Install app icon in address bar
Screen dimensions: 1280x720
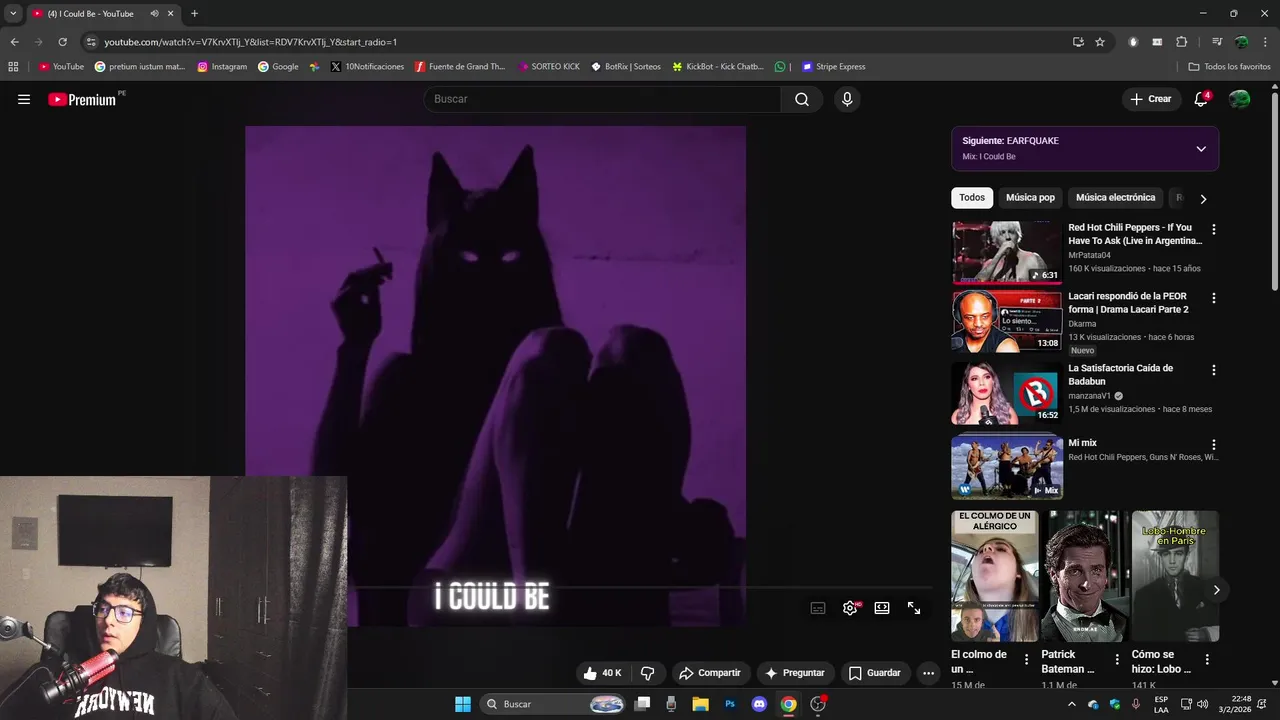[1078, 42]
